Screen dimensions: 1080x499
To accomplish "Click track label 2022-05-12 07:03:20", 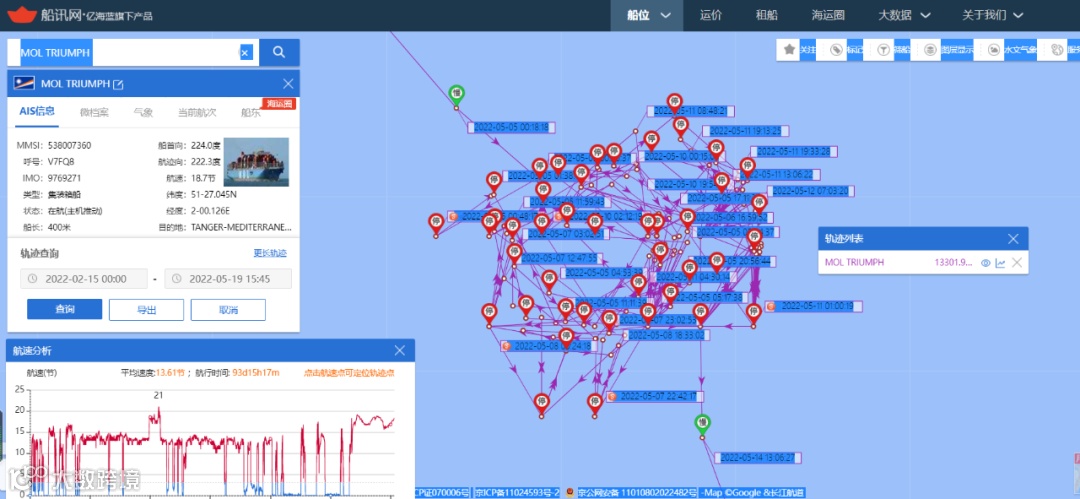I will [809, 191].
